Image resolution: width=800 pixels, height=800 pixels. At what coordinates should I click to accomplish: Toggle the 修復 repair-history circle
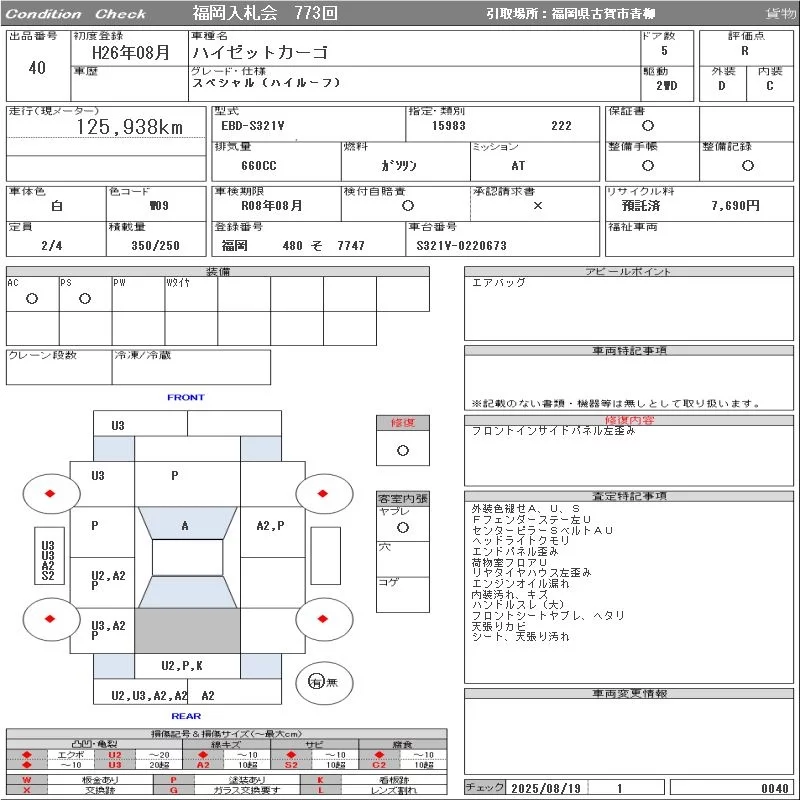click(403, 451)
